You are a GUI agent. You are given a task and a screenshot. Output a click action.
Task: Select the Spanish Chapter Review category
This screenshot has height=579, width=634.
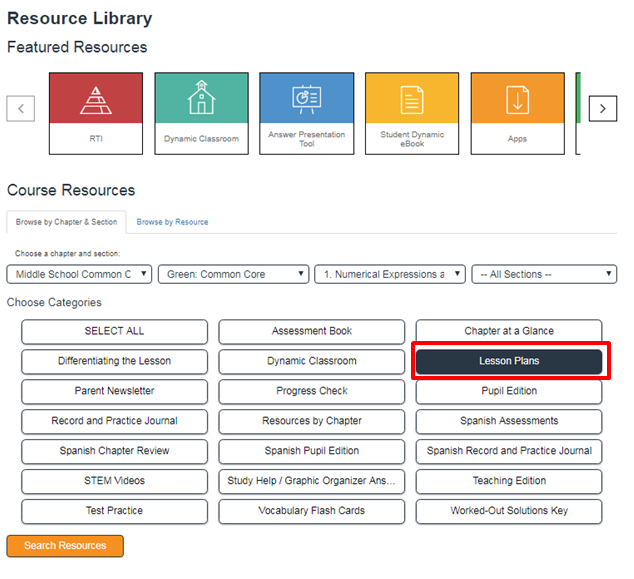[114, 451]
